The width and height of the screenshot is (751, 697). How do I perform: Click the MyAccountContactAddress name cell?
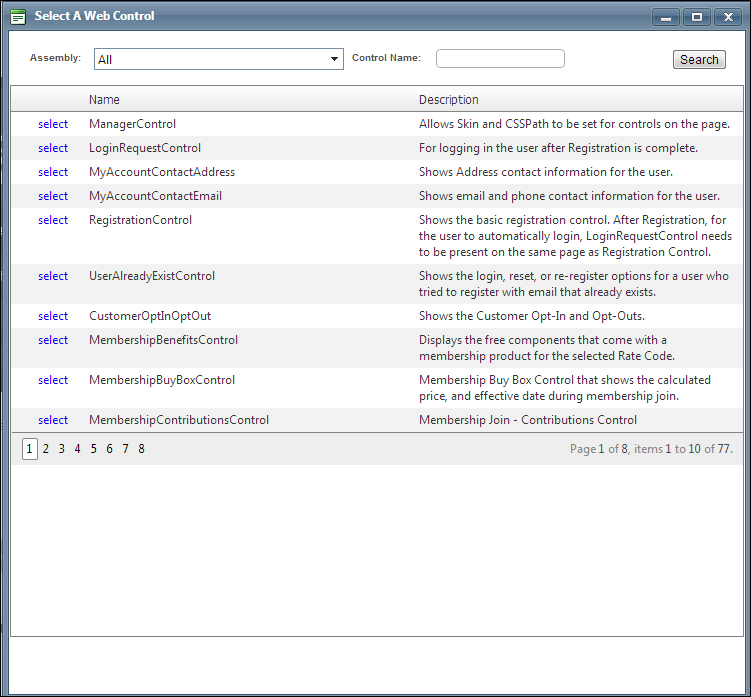pyautogui.click(x=162, y=172)
